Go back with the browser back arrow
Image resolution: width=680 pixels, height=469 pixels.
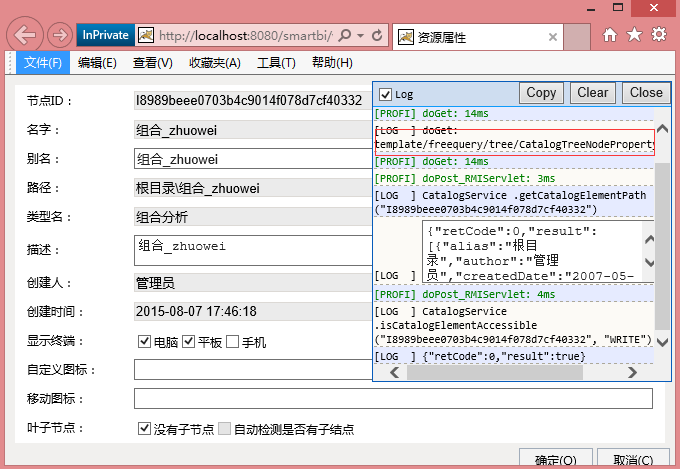tap(25, 35)
